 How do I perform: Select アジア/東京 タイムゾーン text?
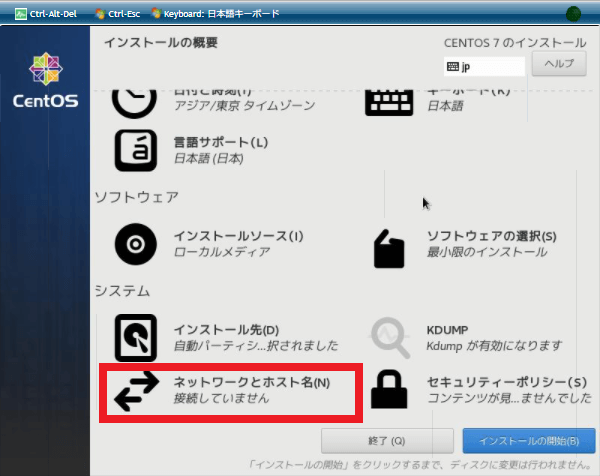click(x=245, y=106)
